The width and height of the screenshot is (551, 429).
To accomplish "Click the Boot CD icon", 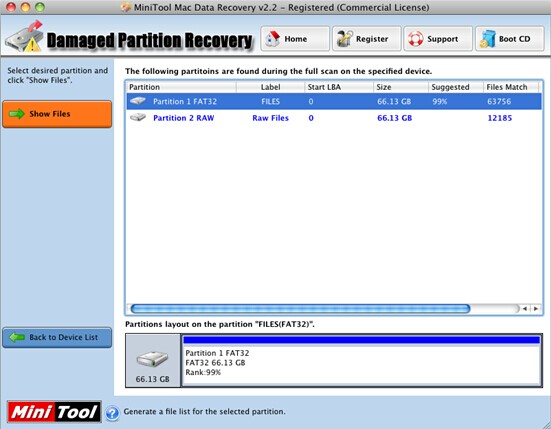I will click(488, 39).
